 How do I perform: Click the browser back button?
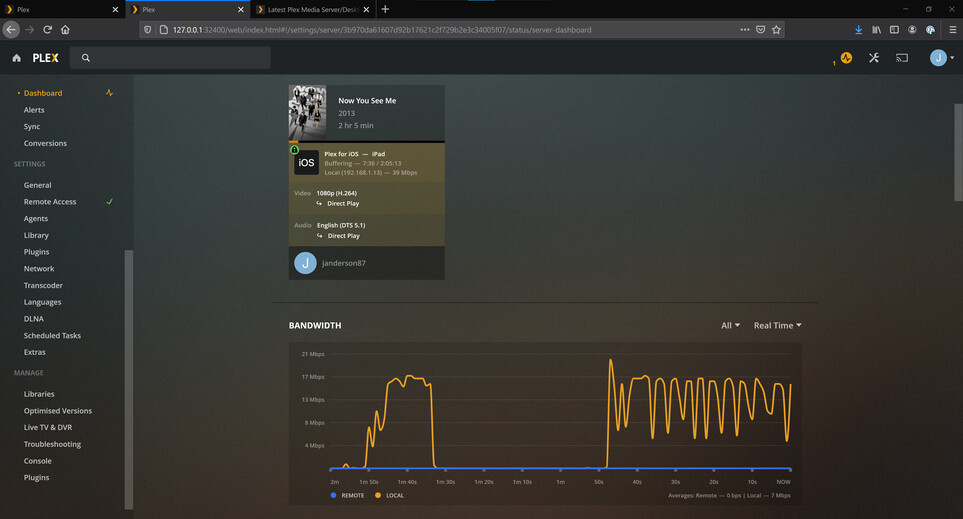coord(11,29)
